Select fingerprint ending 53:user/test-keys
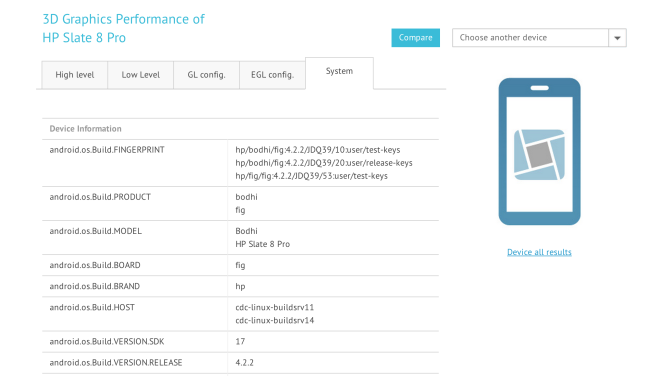665x376 pixels. click(311, 176)
